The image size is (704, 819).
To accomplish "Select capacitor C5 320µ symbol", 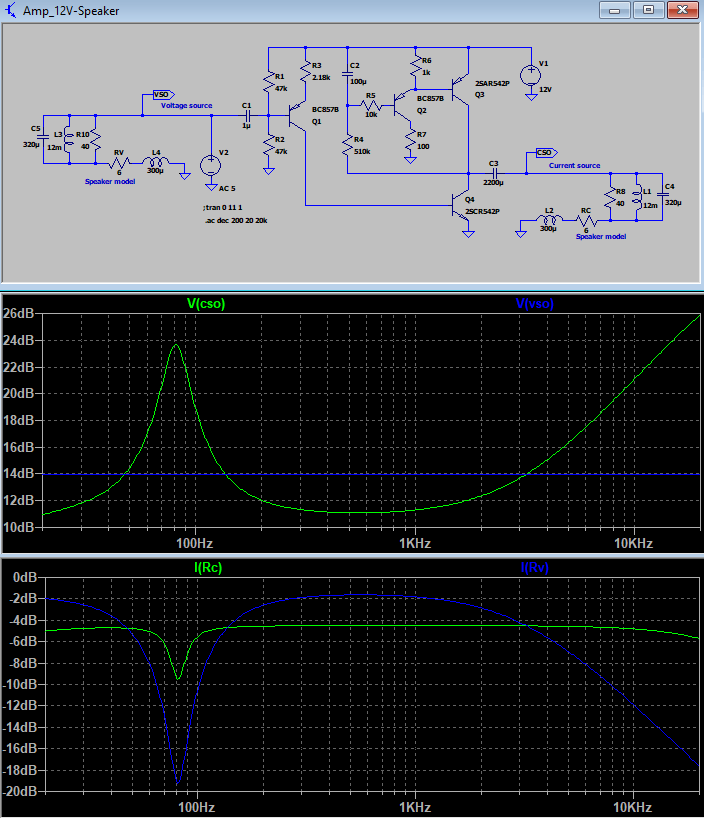I will [43, 137].
